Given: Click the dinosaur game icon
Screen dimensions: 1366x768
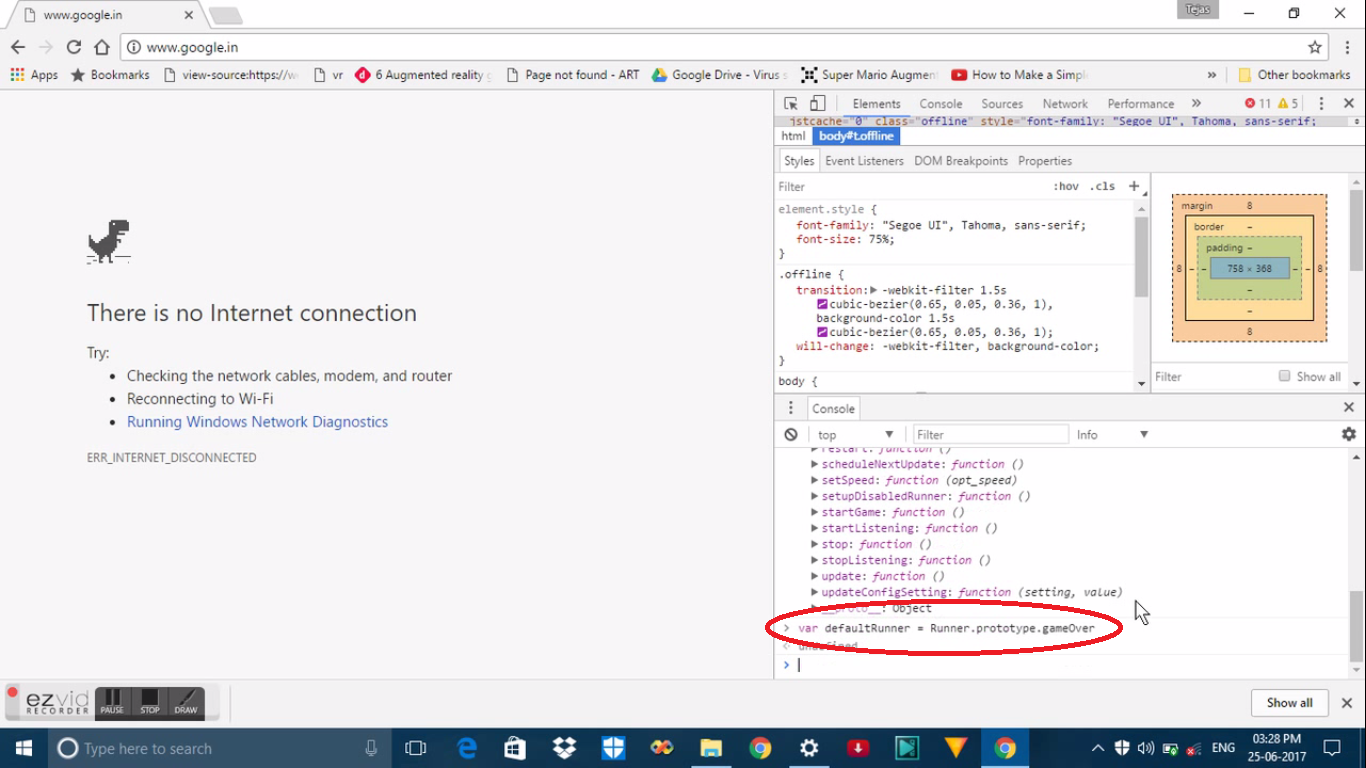Looking at the screenshot, I should tap(108, 242).
